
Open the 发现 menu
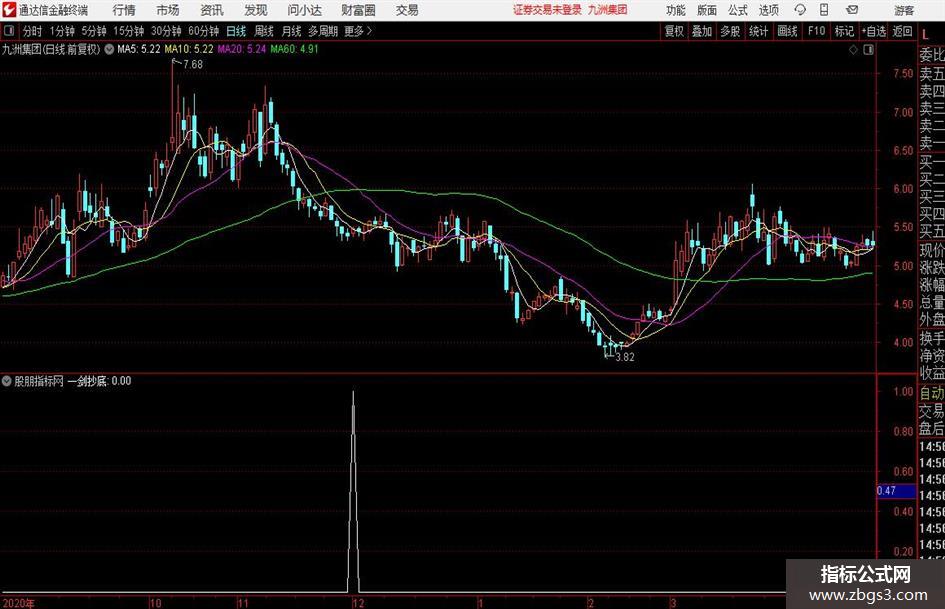256,10
